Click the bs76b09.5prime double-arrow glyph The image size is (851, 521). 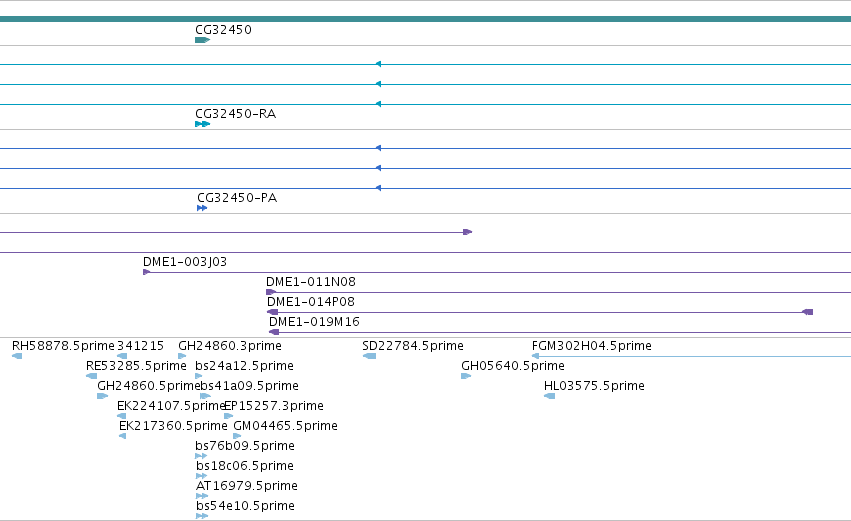click(x=201, y=456)
